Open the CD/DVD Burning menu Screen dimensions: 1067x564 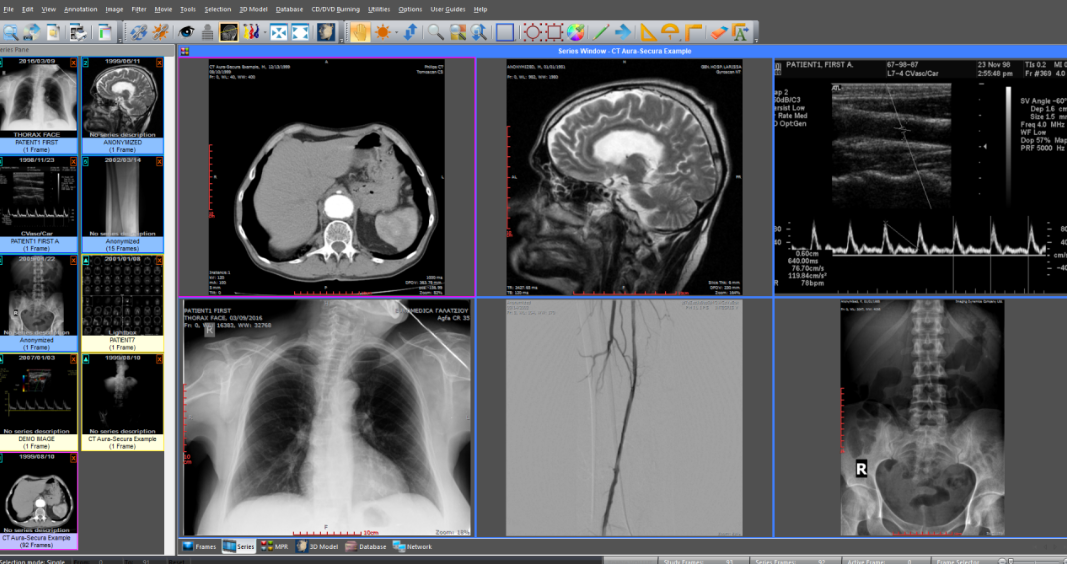[x=335, y=10]
